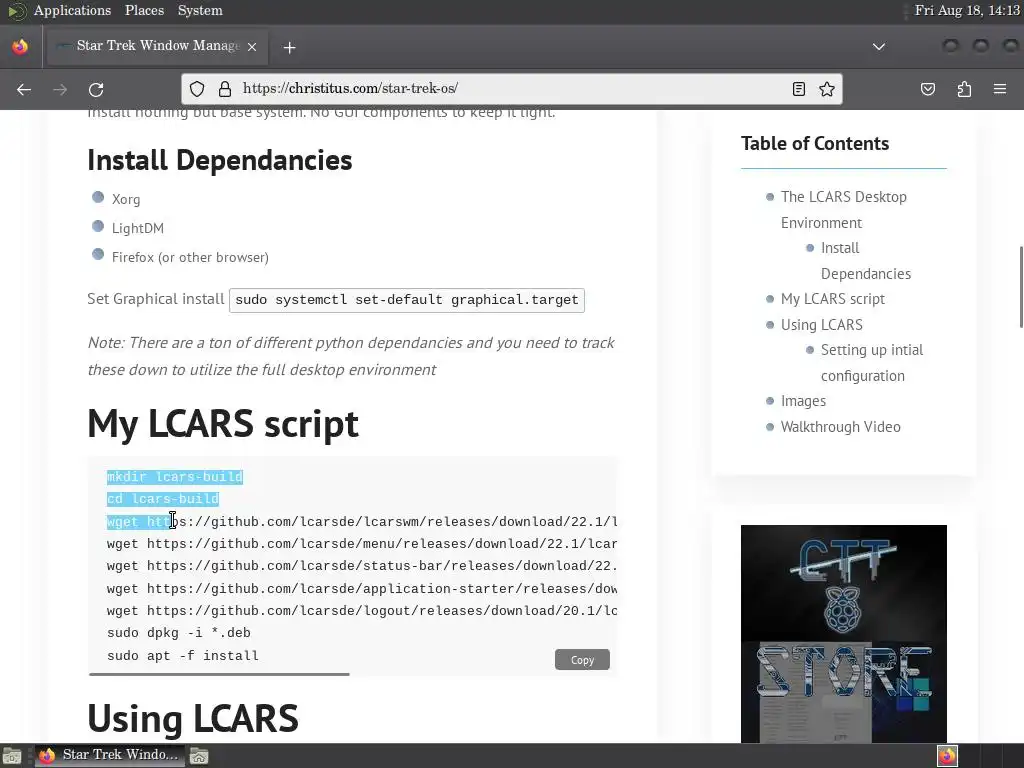Click the wget lcarsde/logout line
Viewport: 1024px width, 768px height.
coord(362,611)
